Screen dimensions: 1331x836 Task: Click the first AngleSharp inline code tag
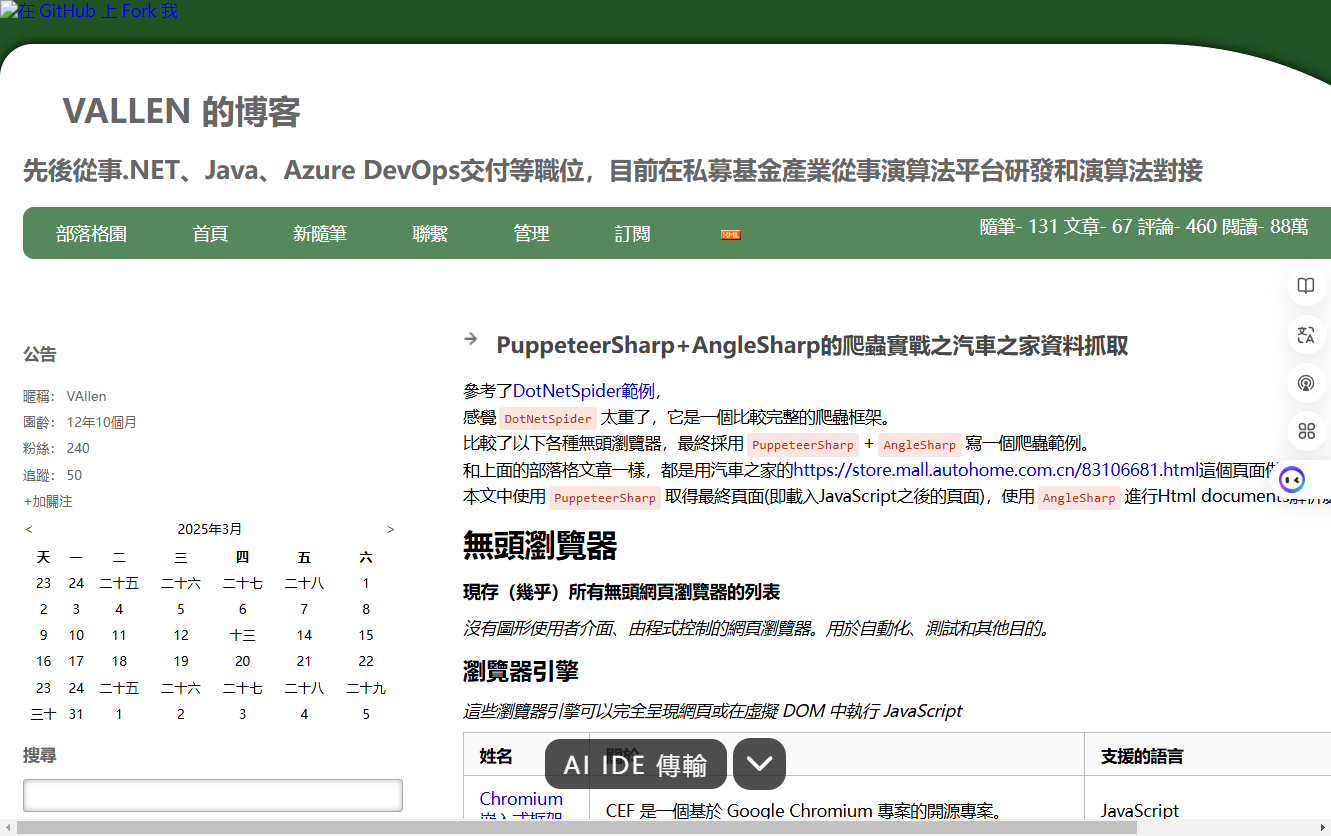click(x=920, y=445)
